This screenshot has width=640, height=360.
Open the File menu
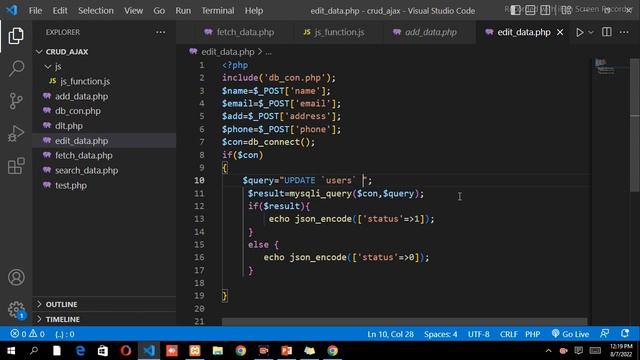[x=35, y=11]
